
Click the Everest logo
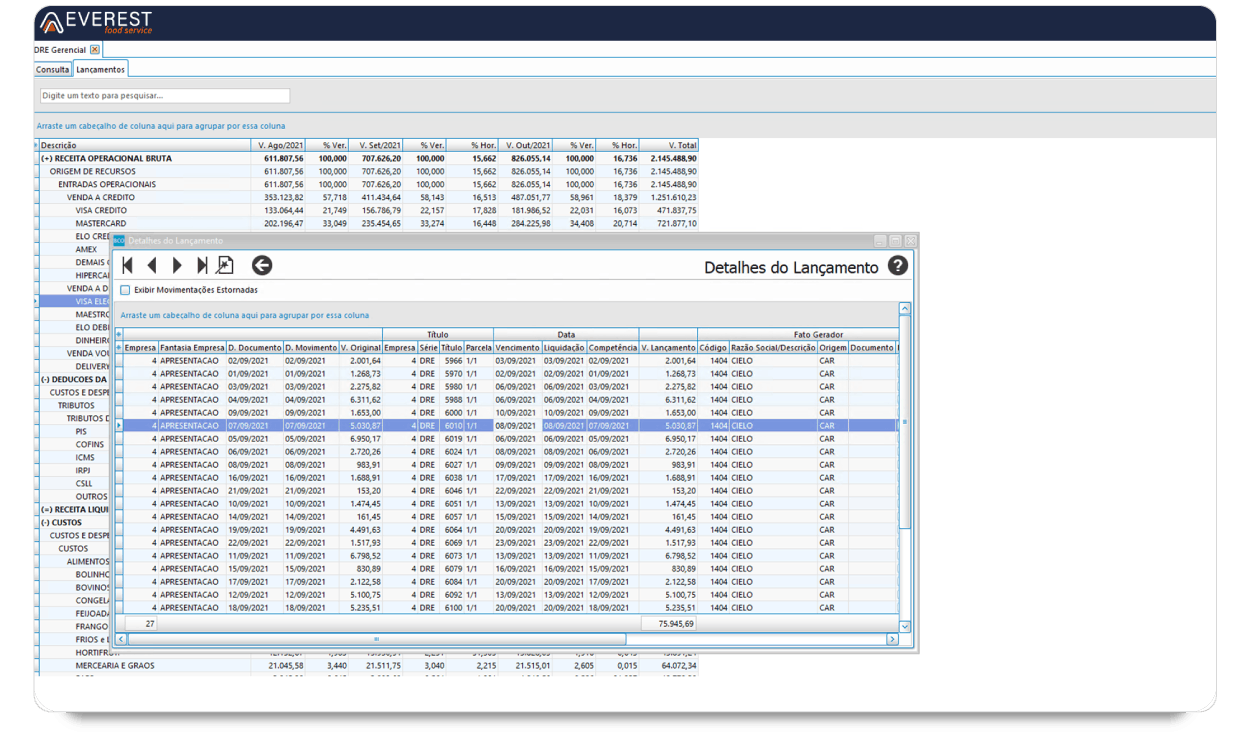tap(96, 22)
